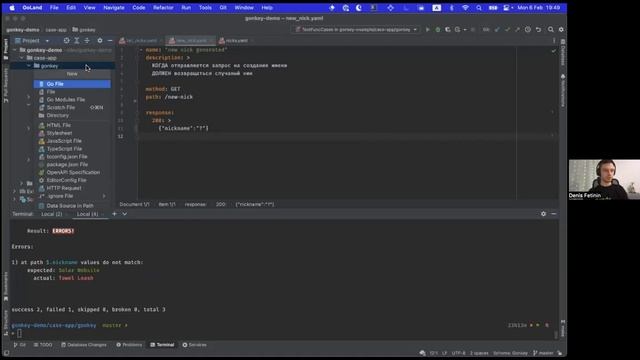Switch to the leftmost editor tab before new_nick.yaml
640x360 pixels.
coord(141,40)
